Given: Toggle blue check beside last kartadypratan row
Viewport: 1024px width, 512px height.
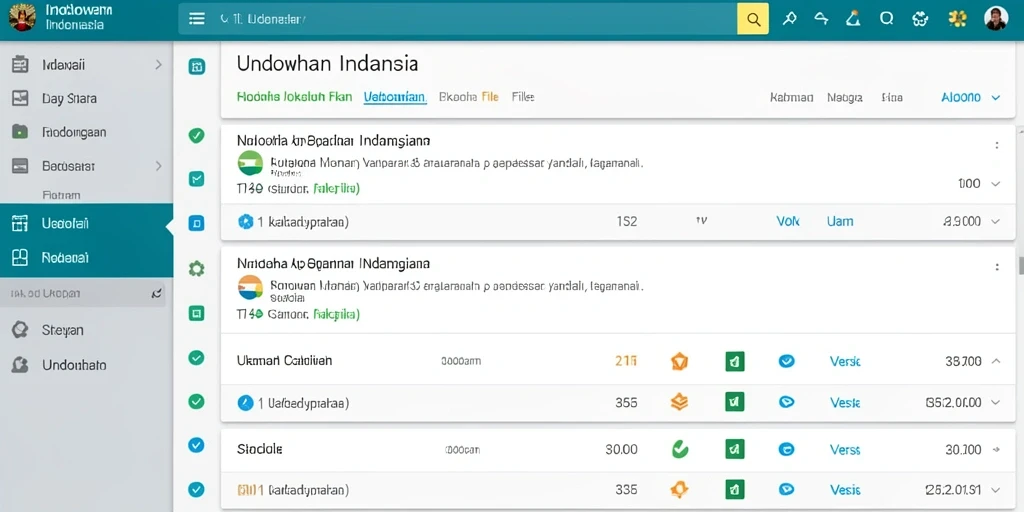Looking at the screenshot, I should click(x=196, y=489).
